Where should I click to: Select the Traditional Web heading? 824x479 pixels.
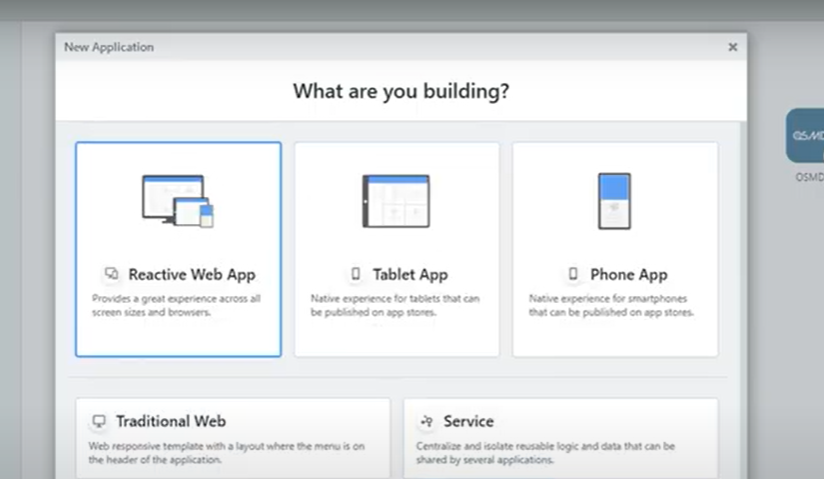pos(170,422)
